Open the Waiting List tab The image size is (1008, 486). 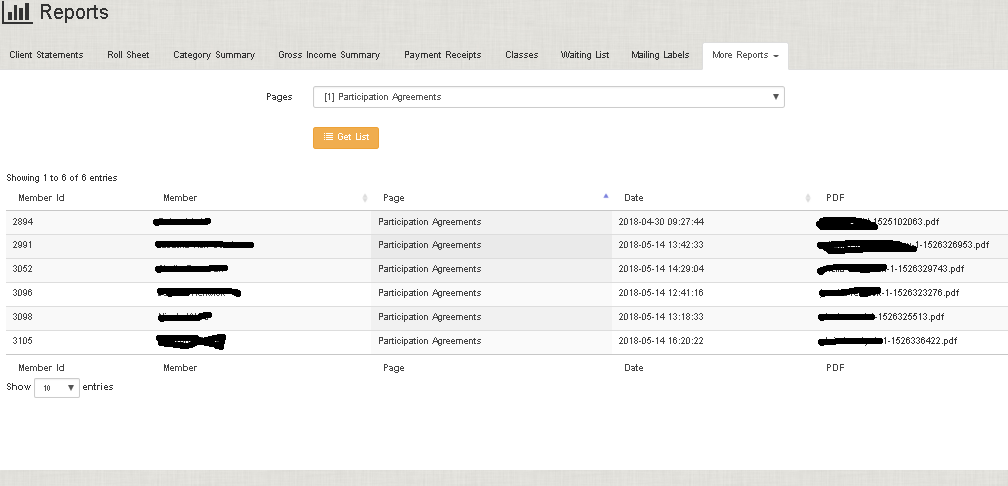(584, 55)
